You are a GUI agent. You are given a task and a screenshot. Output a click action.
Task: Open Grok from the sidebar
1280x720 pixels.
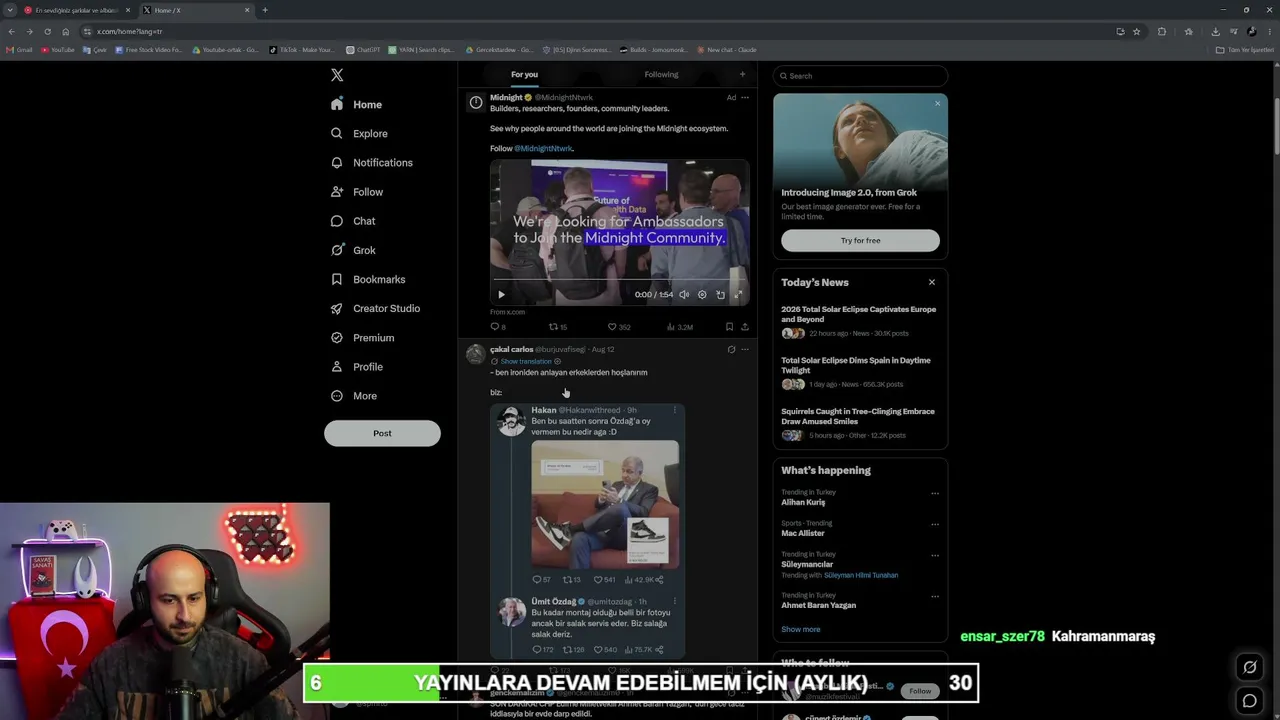pos(353,250)
